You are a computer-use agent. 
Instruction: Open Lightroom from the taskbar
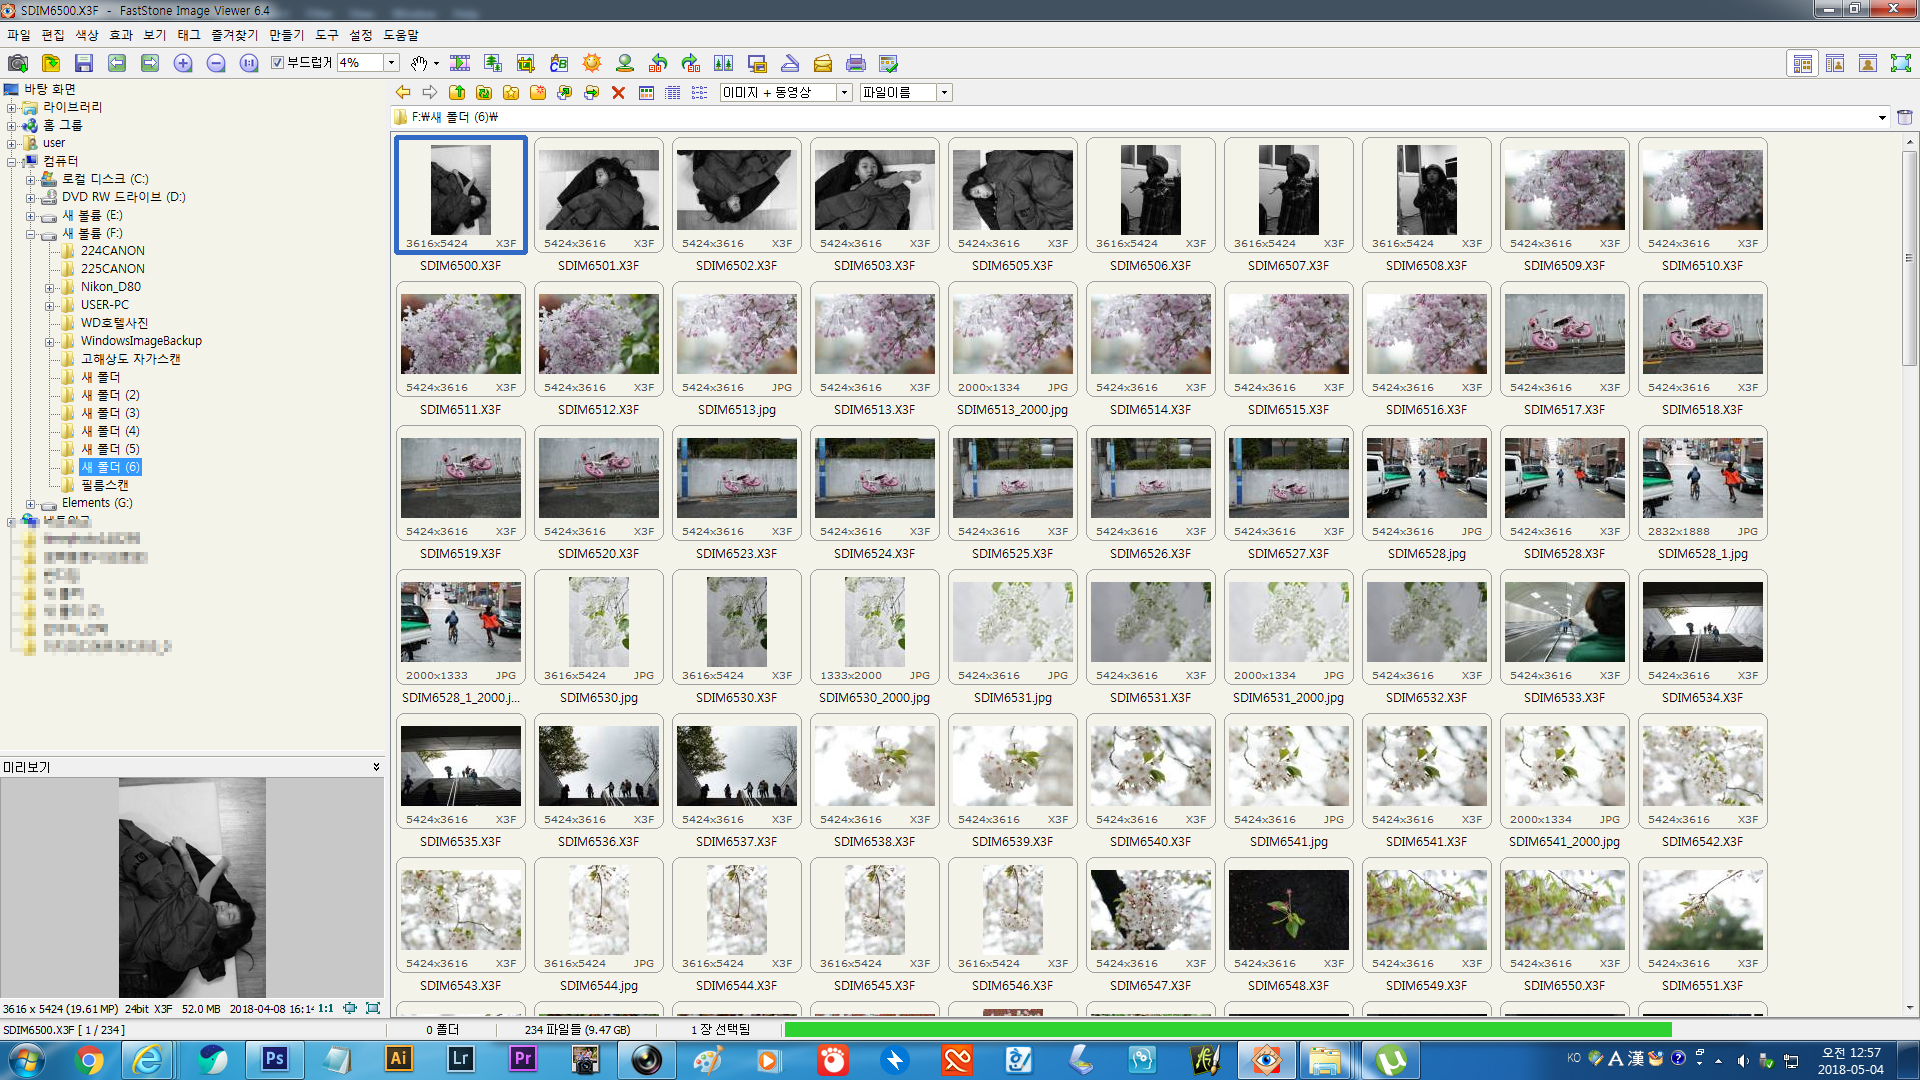[460, 1059]
